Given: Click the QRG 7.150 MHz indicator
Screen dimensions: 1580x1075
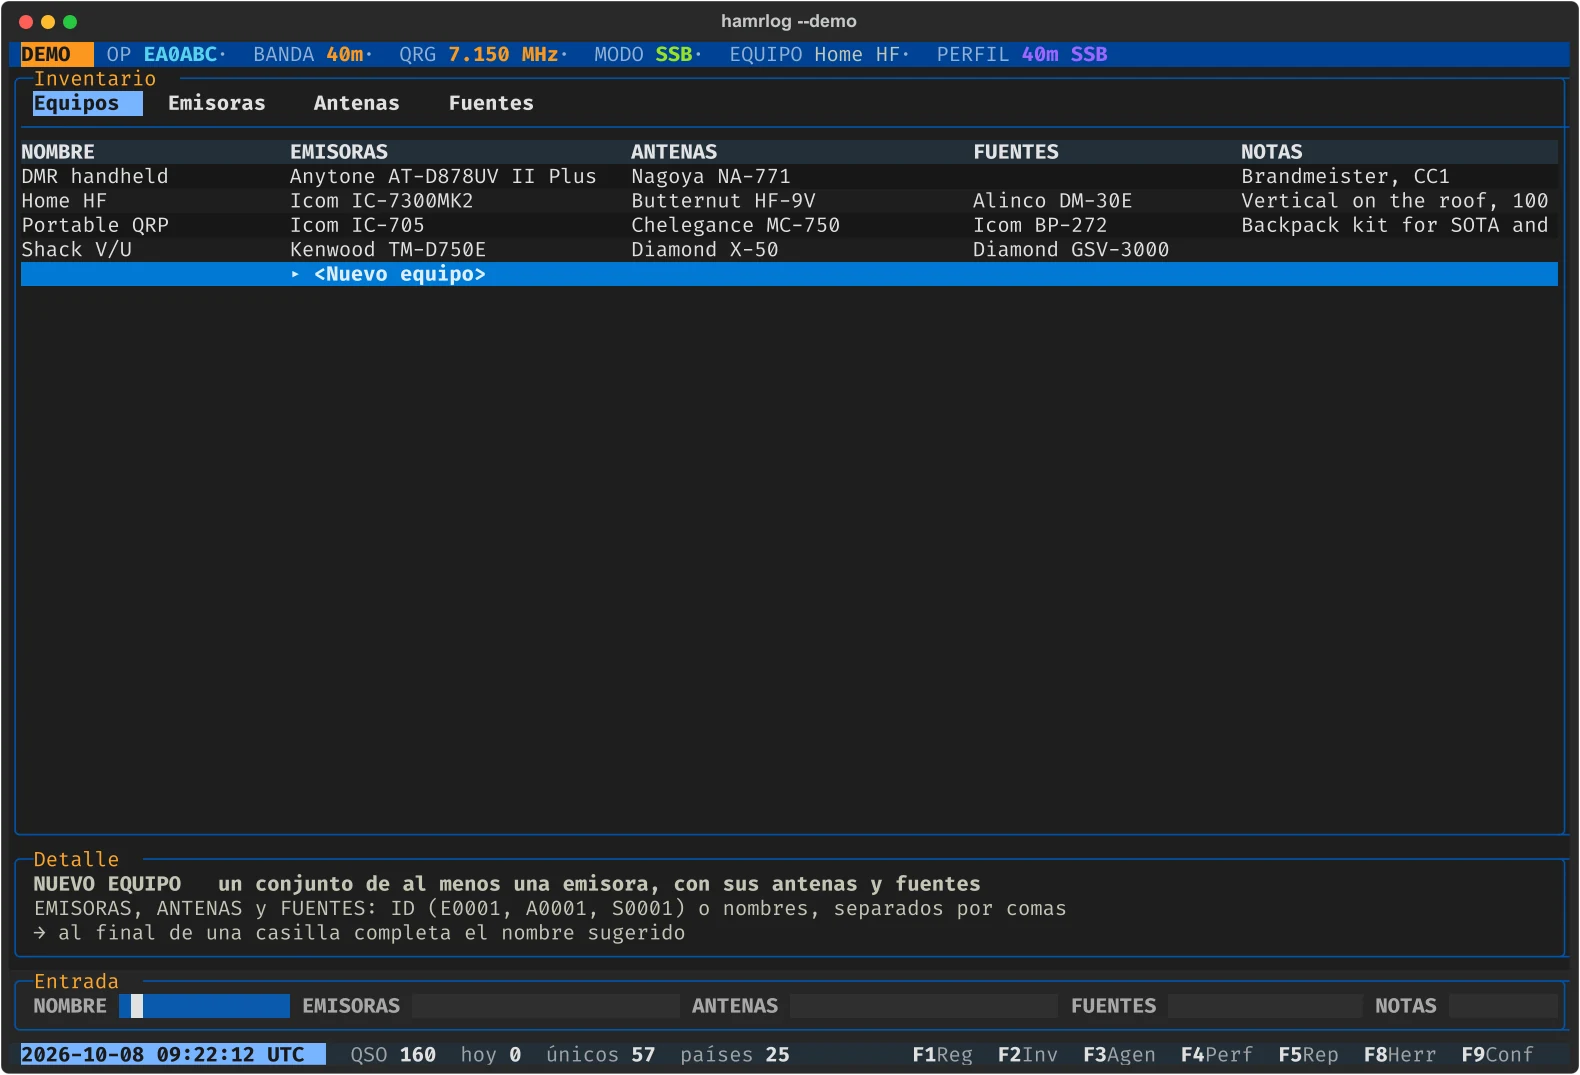Looking at the screenshot, I should coord(479,54).
